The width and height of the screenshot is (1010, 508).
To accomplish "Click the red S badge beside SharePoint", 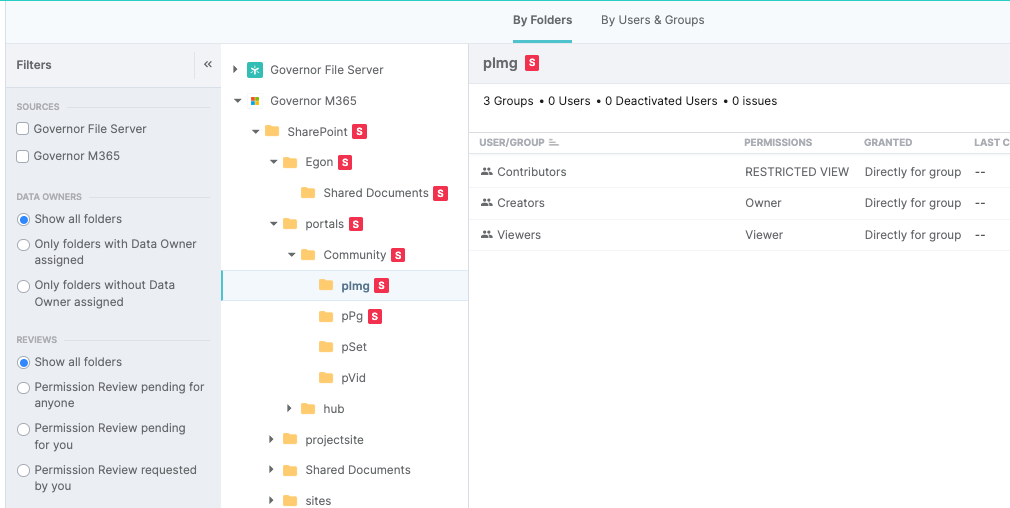I will pyautogui.click(x=359, y=132).
